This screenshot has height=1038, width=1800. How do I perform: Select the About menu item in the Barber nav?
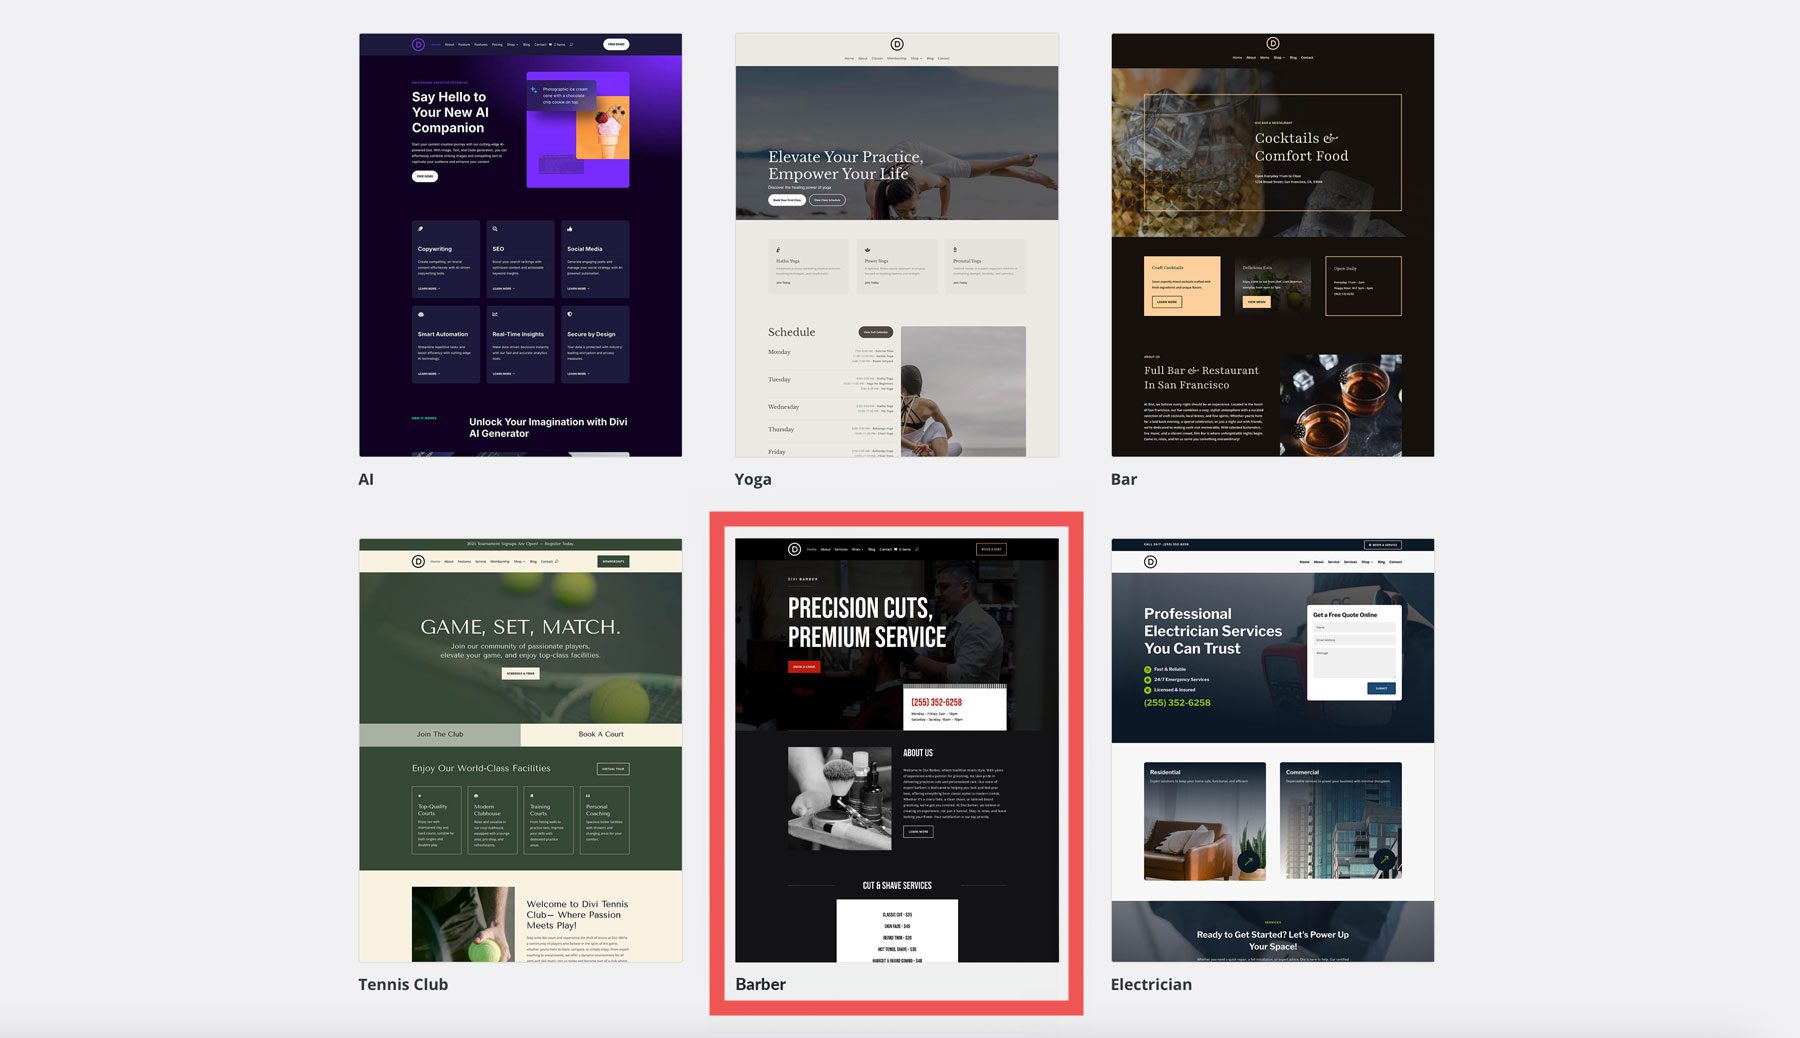click(x=825, y=549)
